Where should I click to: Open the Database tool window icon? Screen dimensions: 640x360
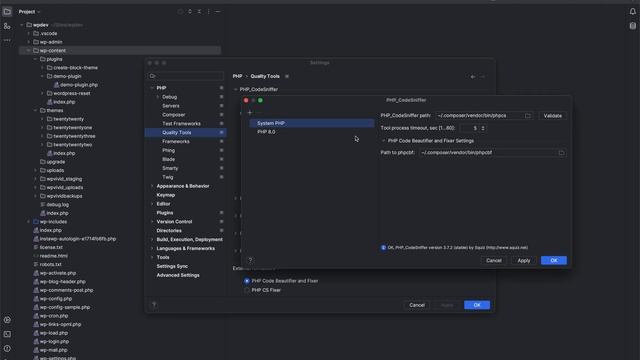pos(632,26)
